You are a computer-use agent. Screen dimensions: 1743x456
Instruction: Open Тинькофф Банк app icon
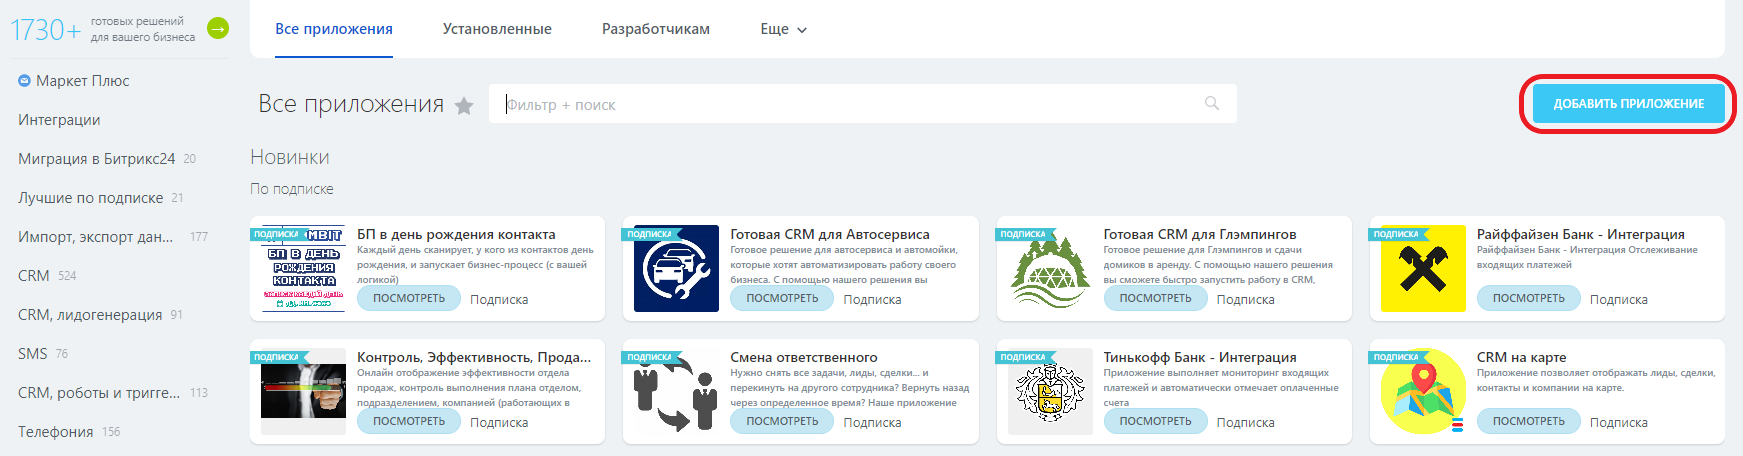1050,391
